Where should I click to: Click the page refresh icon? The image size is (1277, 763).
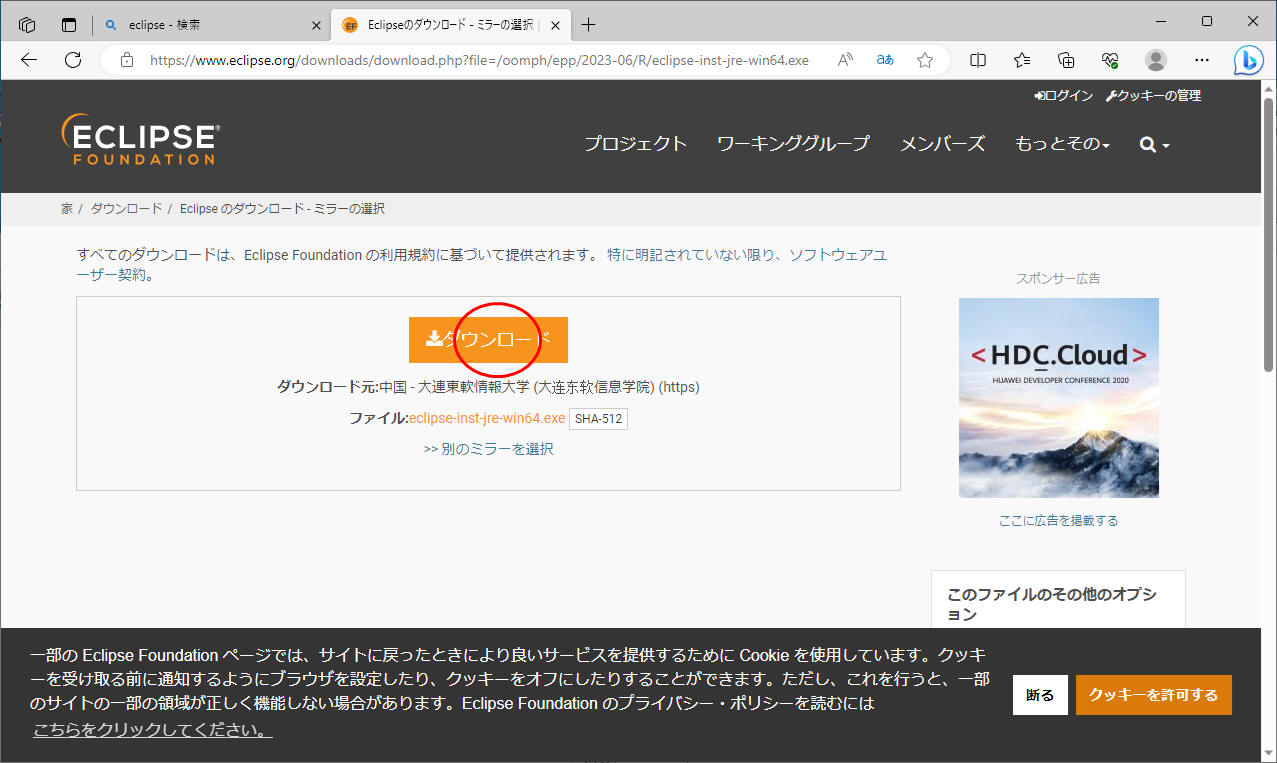73,60
